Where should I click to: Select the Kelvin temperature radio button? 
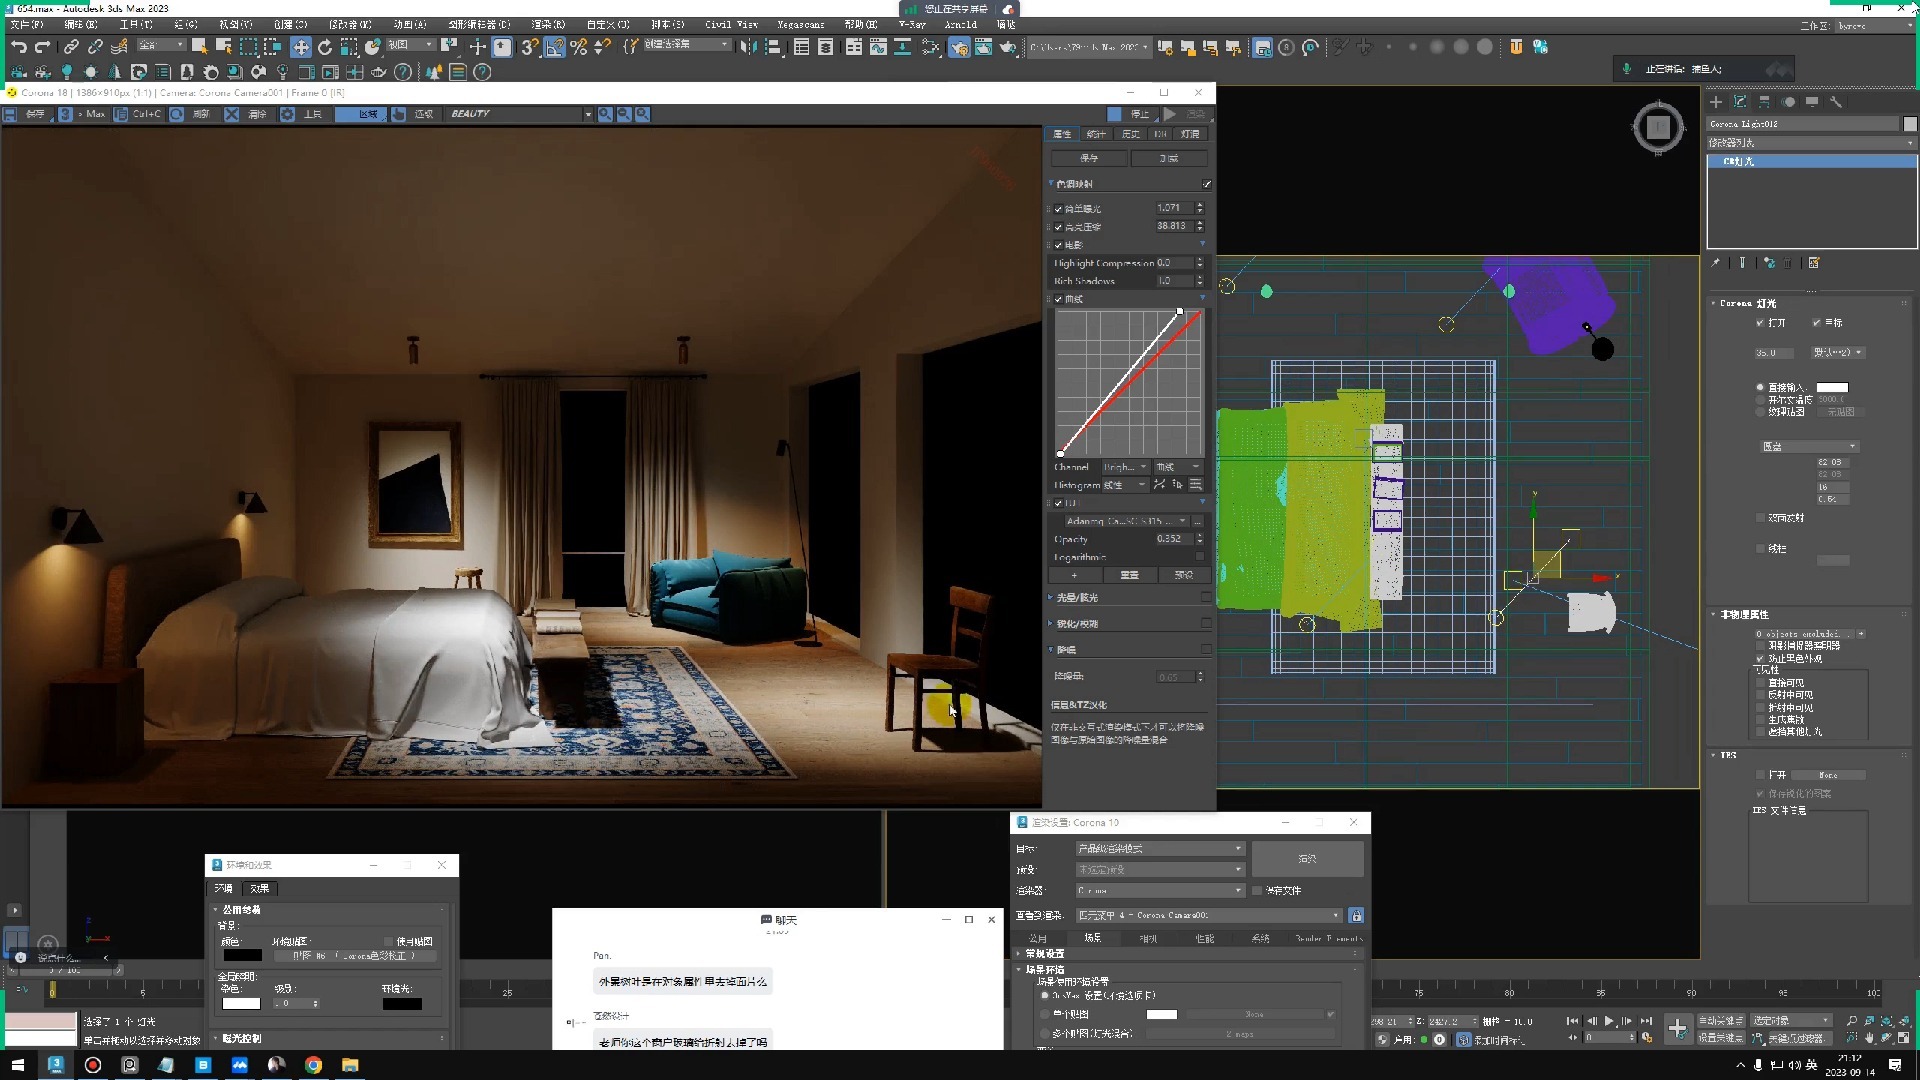click(1760, 399)
